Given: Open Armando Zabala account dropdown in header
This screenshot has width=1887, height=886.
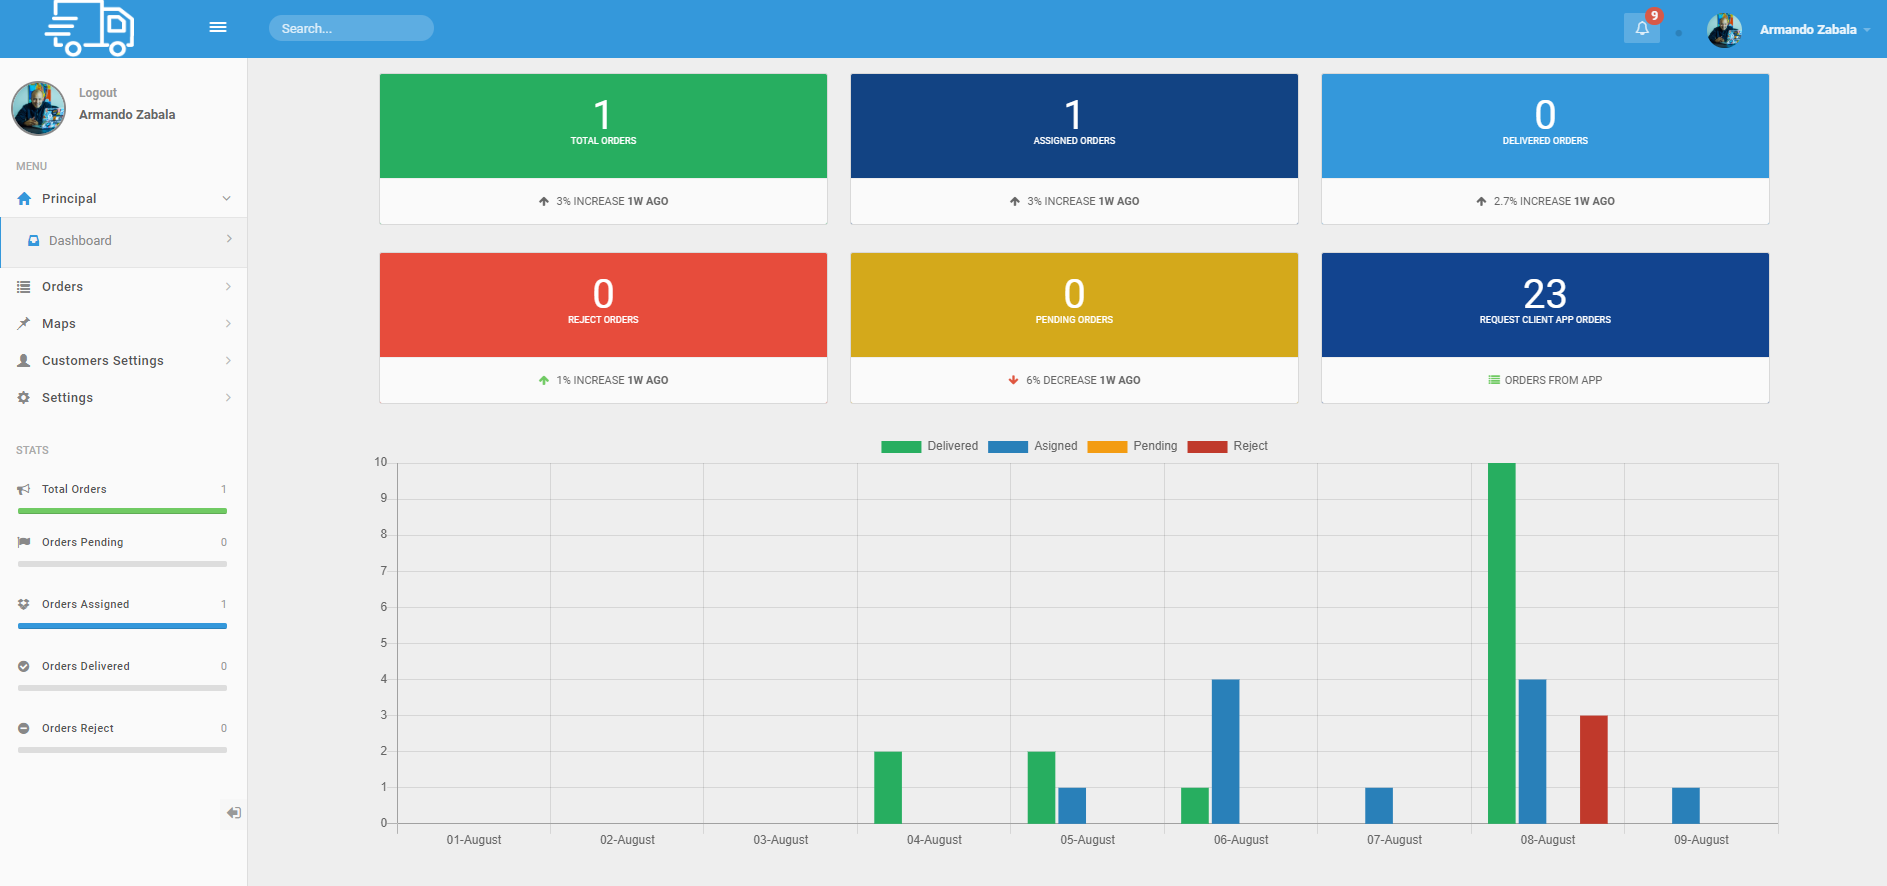Looking at the screenshot, I should [1814, 30].
